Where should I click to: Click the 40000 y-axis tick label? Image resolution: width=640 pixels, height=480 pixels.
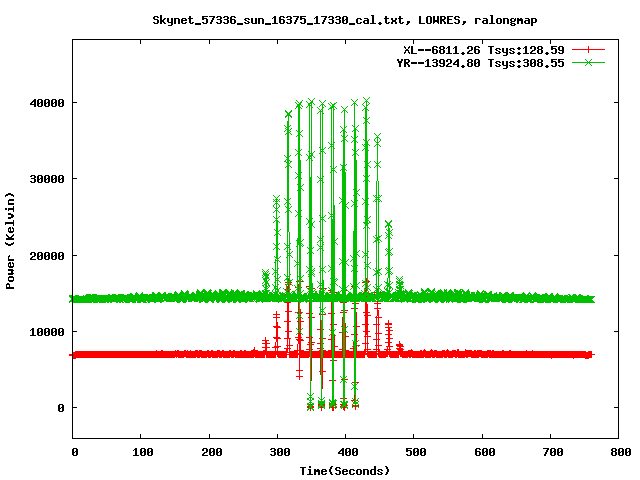tap(47, 103)
